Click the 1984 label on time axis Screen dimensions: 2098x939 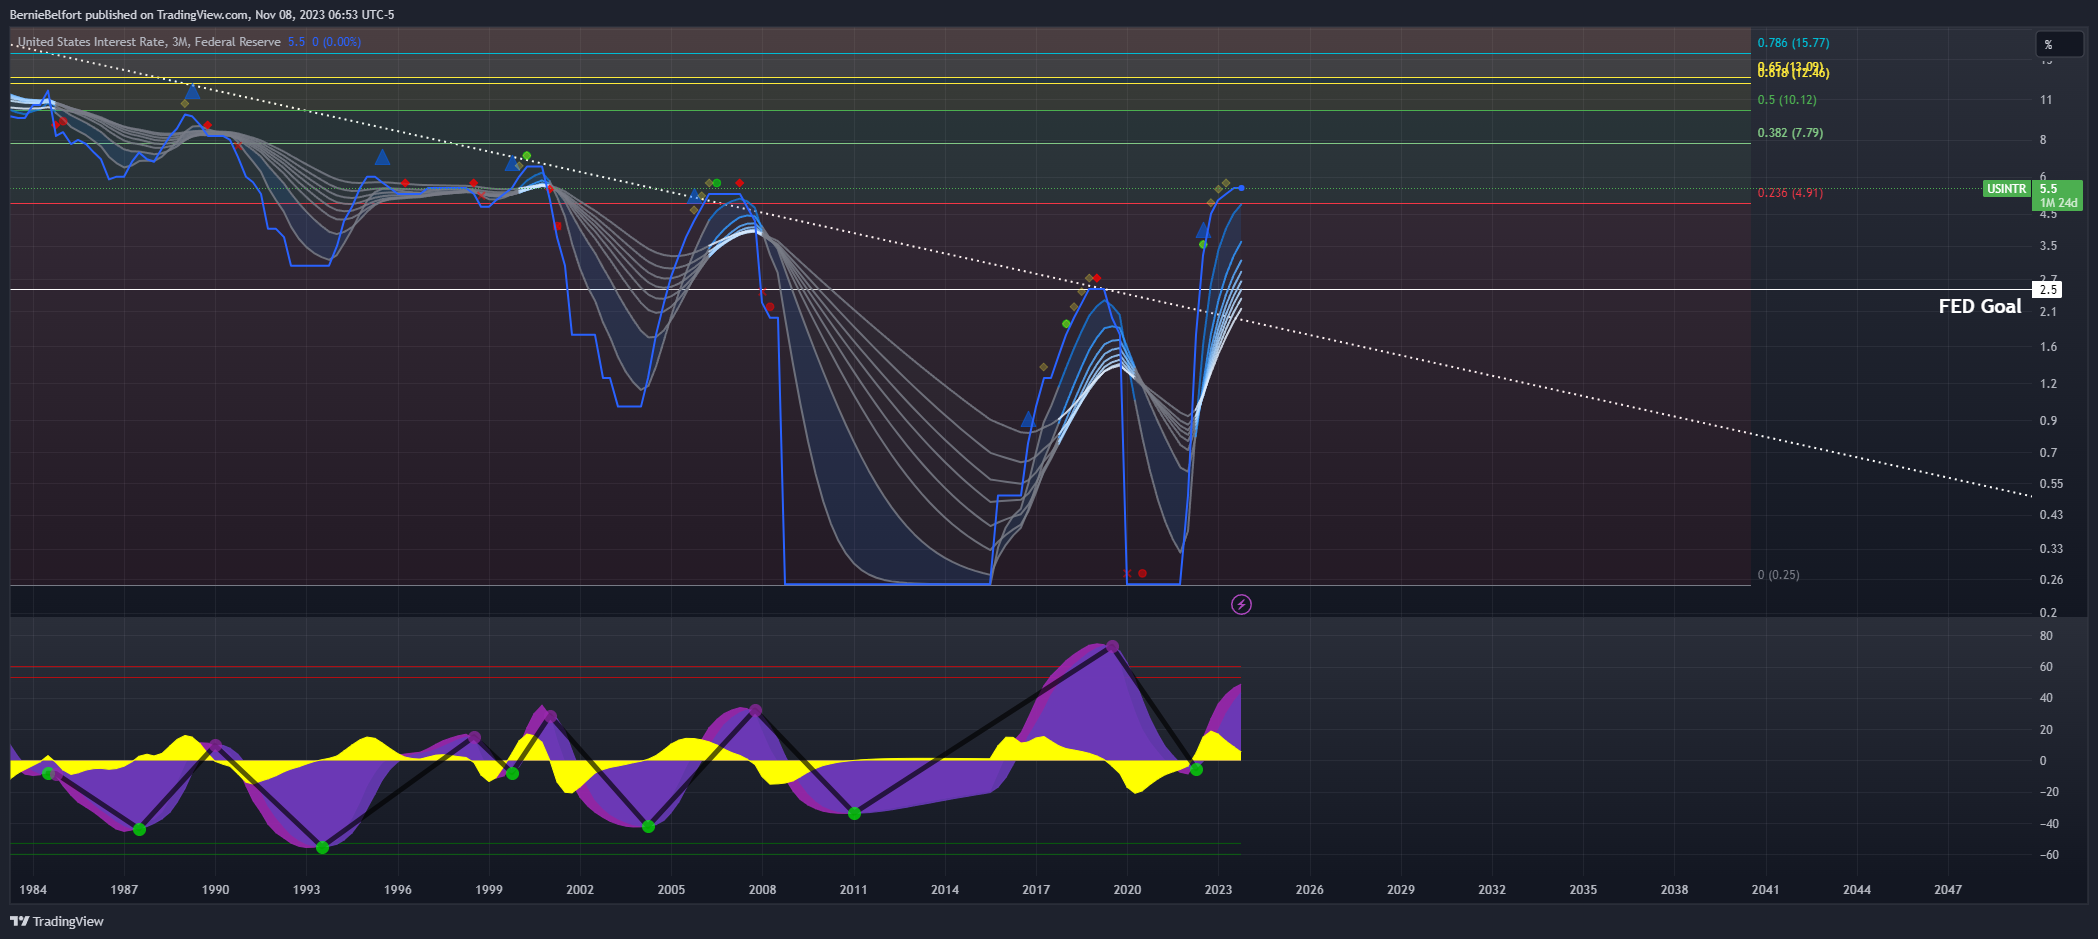click(x=33, y=890)
